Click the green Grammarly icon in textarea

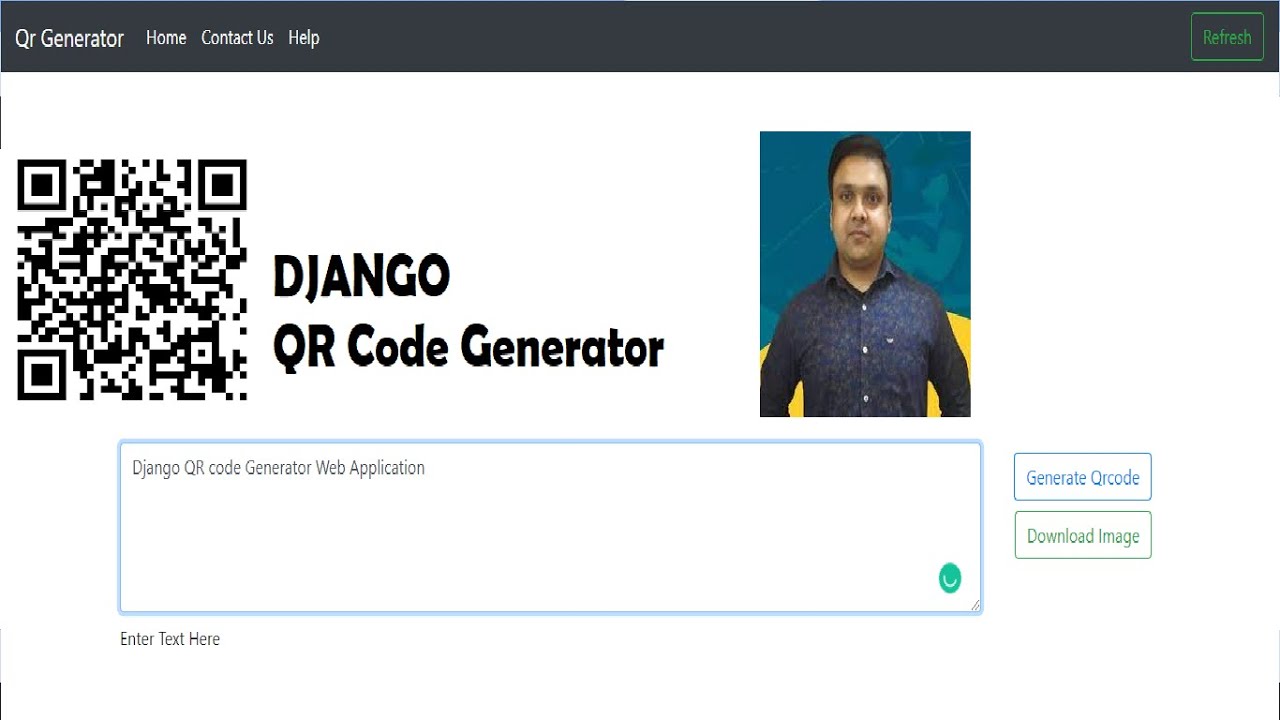point(950,578)
